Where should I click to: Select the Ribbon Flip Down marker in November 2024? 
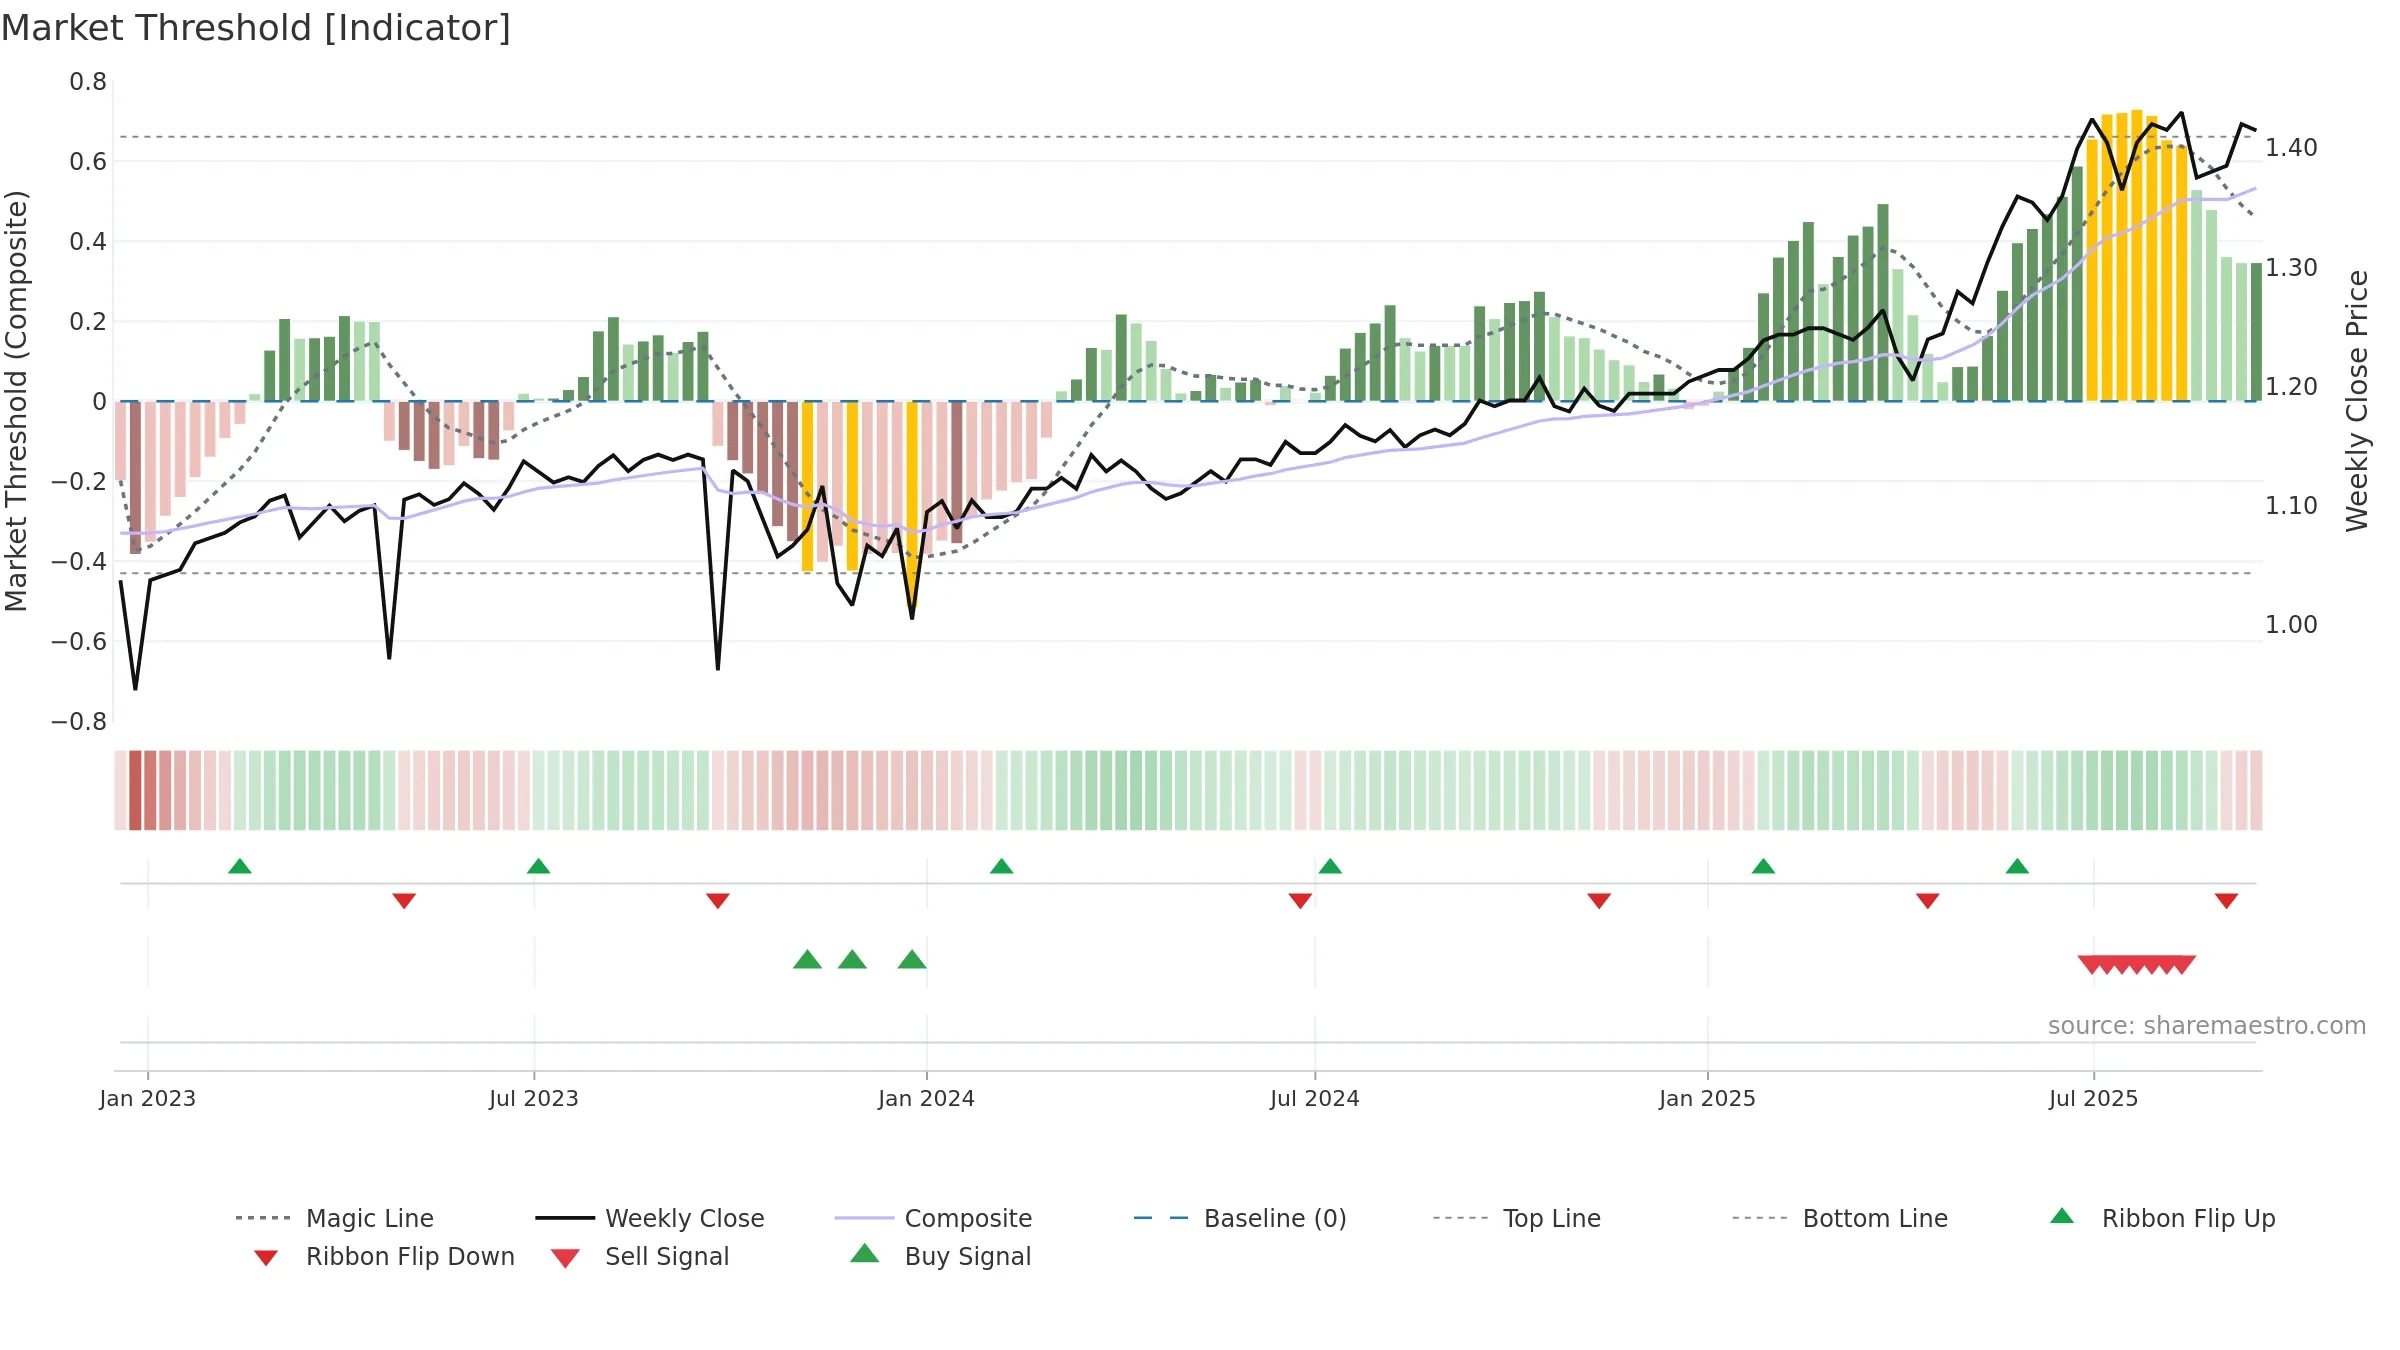[1600, 901]
